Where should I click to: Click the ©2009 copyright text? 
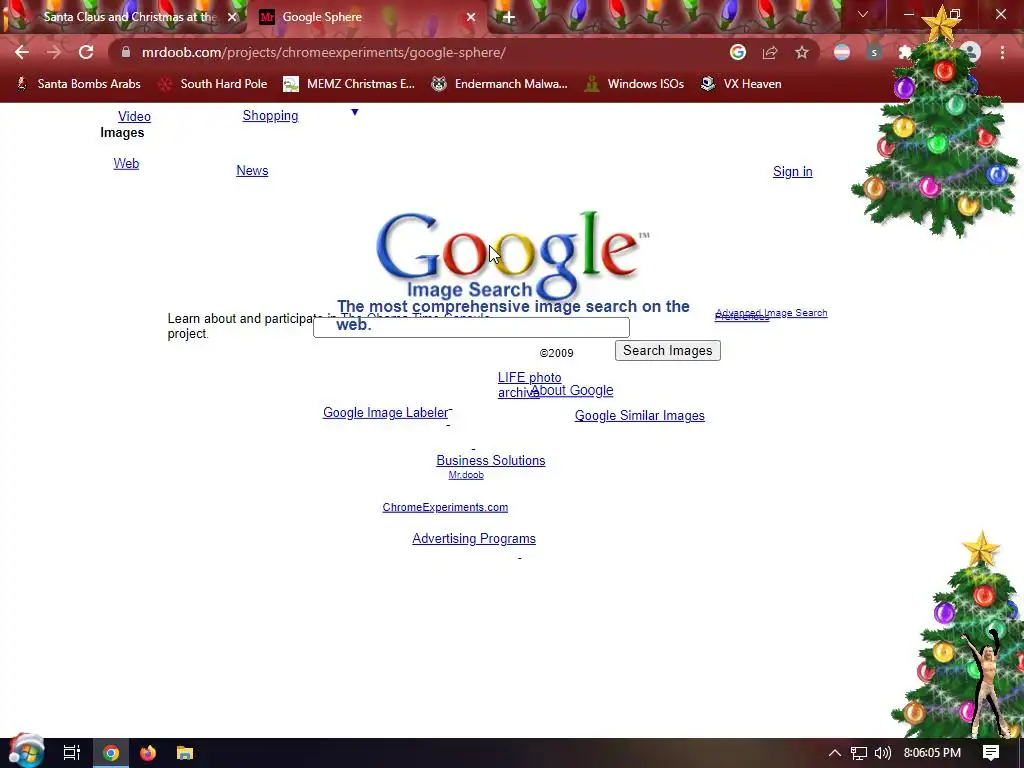point(556,353)
